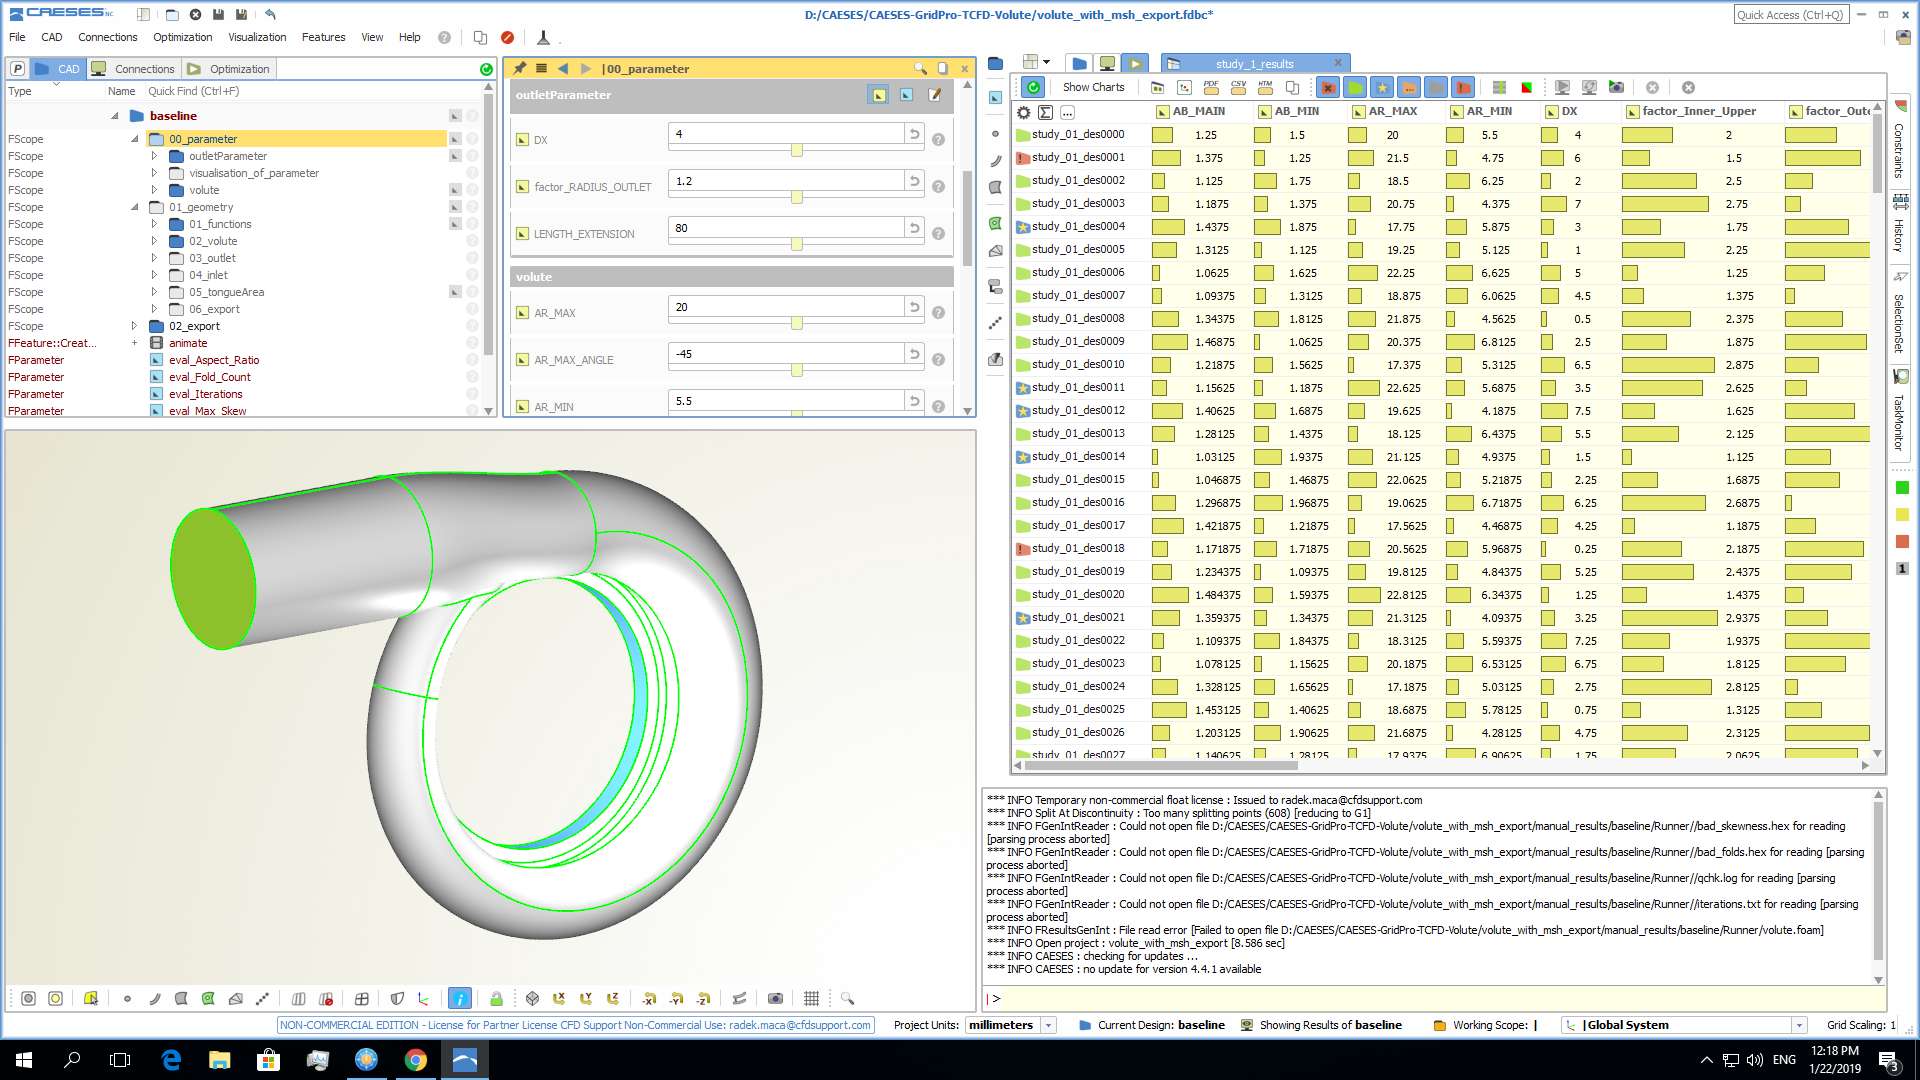Collapse the 01_geometry tree node
This screenshot has width=1920, height=1080.
134,207
